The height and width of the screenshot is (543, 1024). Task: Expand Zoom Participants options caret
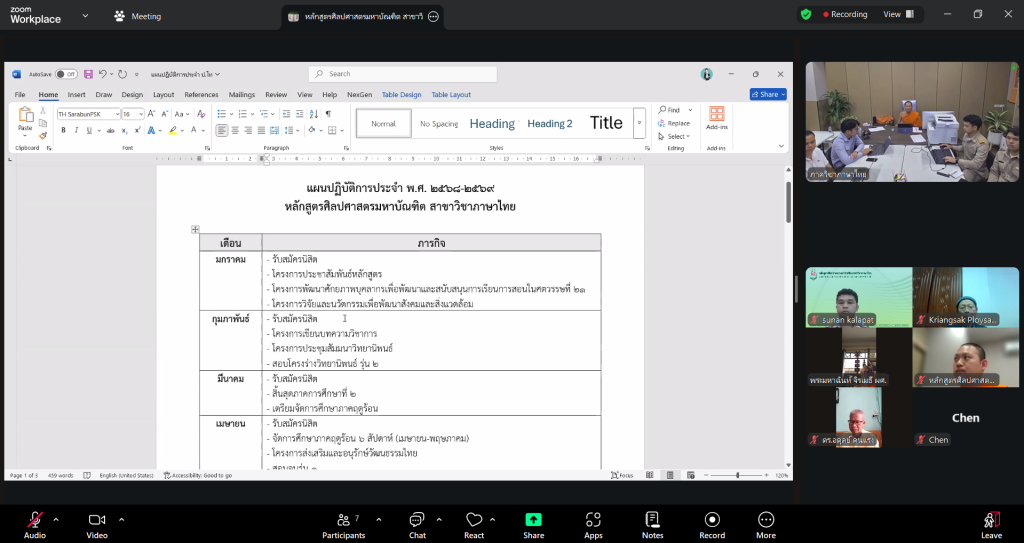tap(379, 520)
